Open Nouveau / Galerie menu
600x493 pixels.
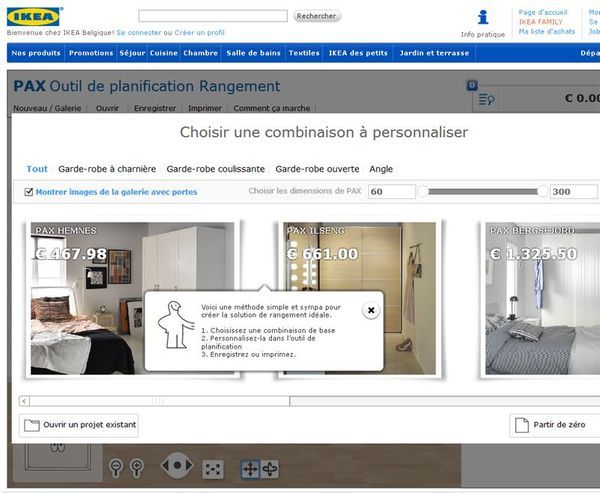click(47, 108)
